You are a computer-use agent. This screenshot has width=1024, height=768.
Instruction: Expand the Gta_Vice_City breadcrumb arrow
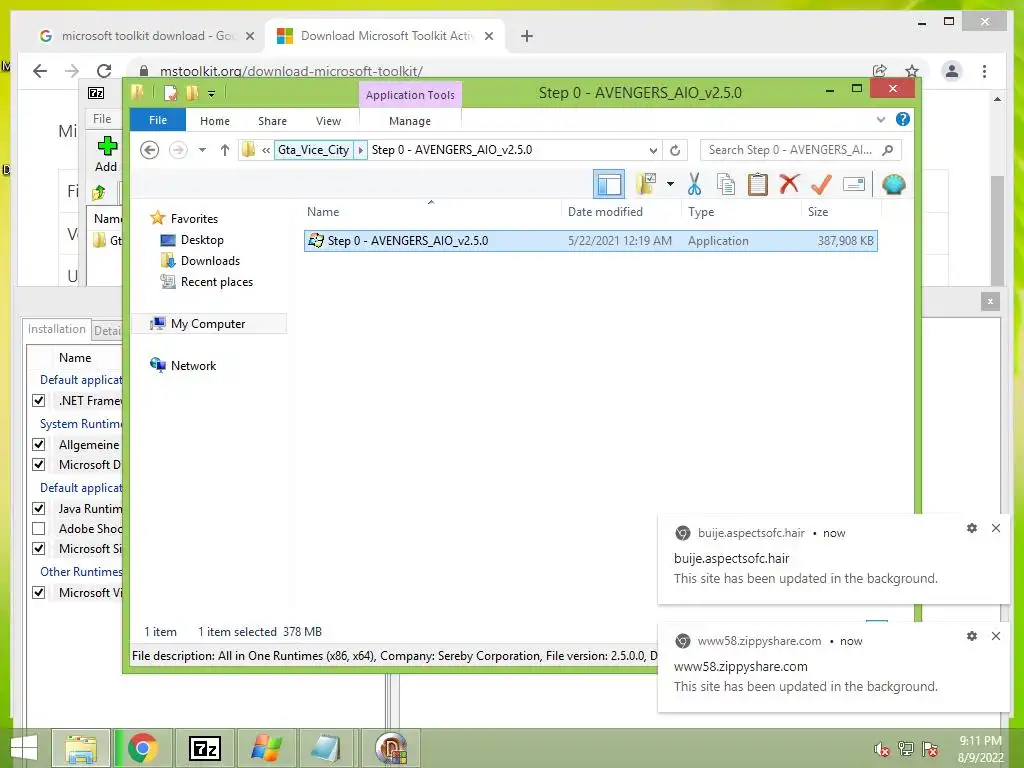360,150
